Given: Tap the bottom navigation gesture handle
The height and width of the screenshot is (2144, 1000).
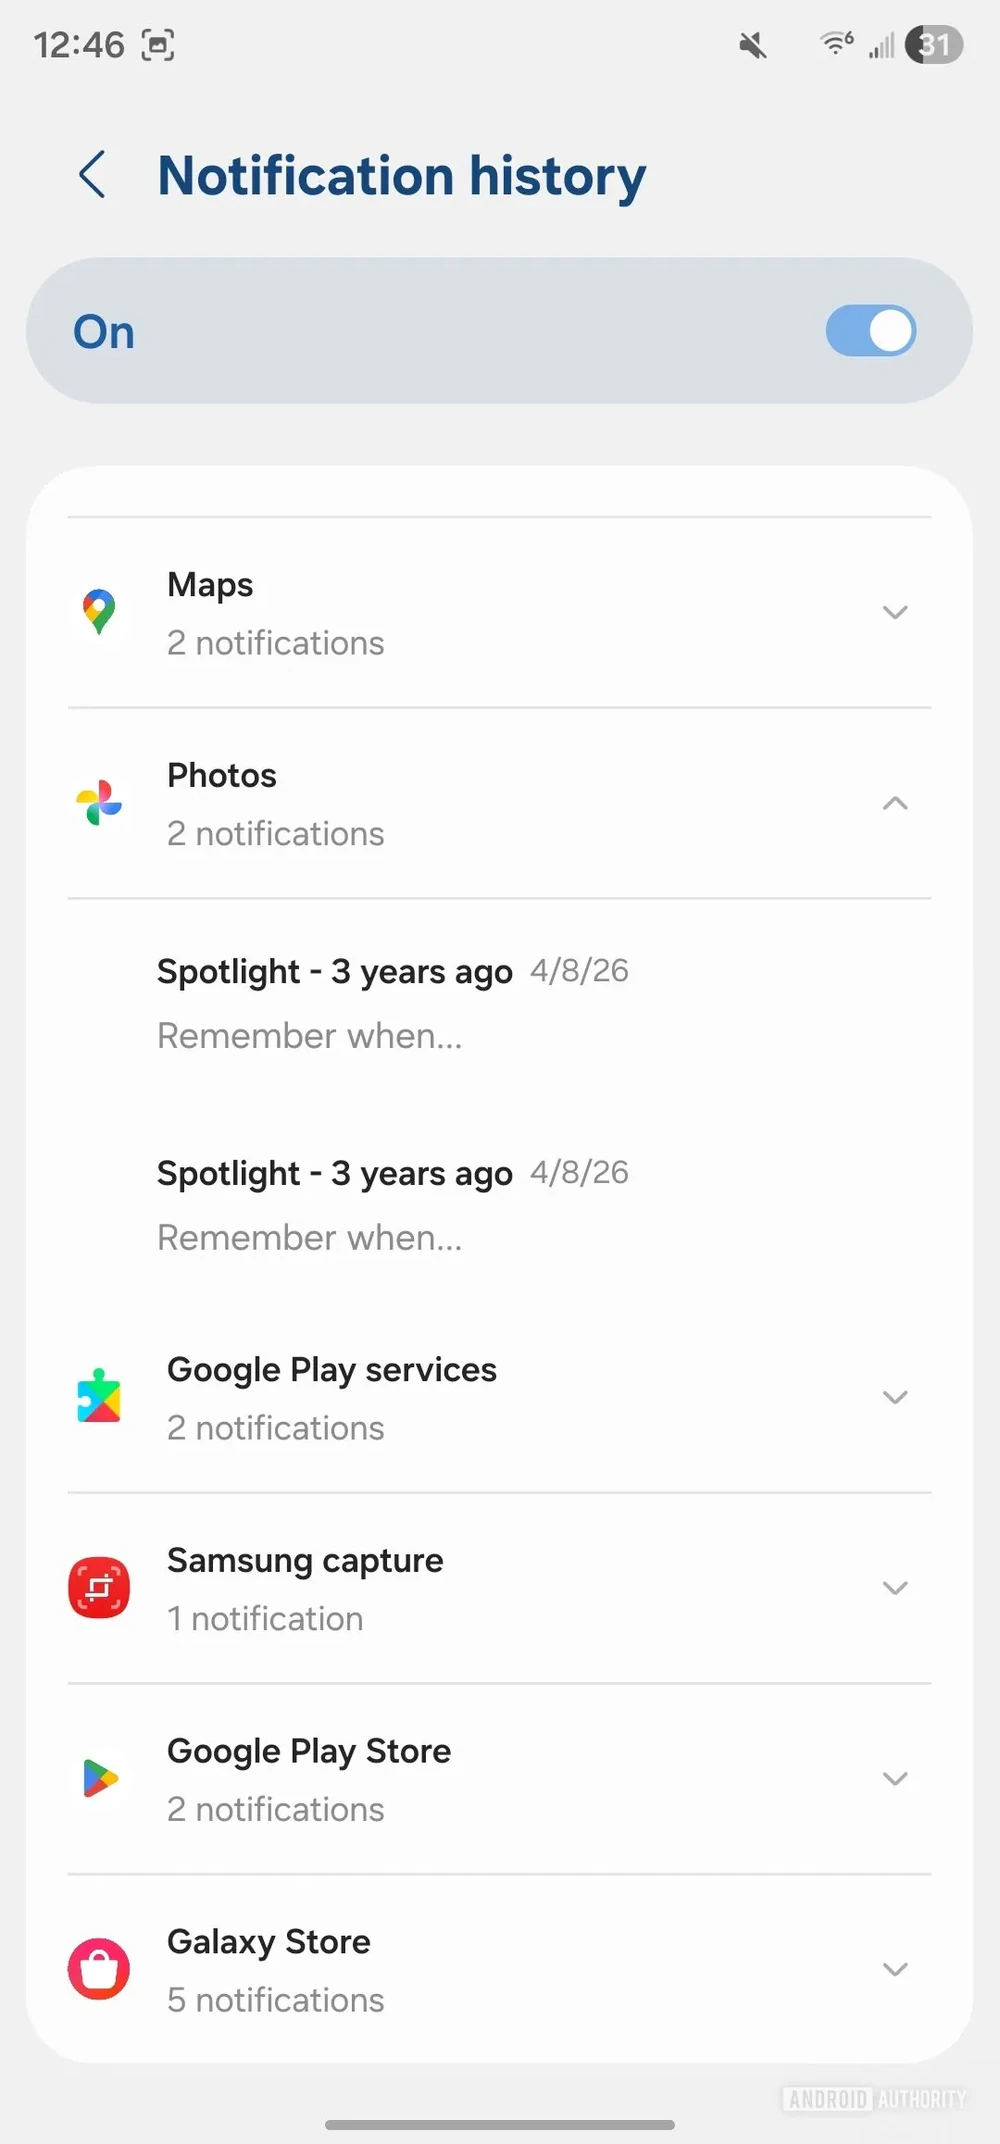Looking at the screenshot, I should coord(500,2124).
